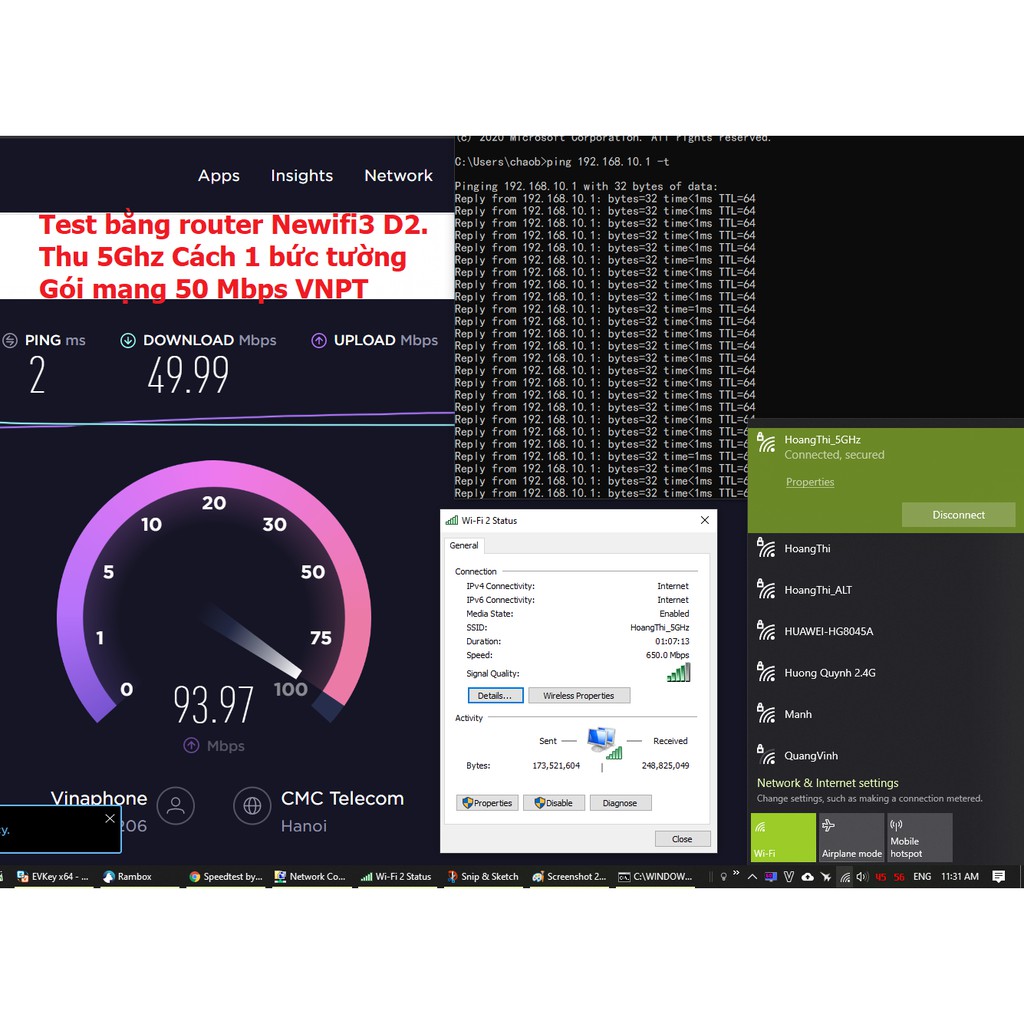This screenshot has height=1024, width=1024.
Task: Turn off the Wi-Fi tile
Action: pyautogui.click(x=783, y=837)
